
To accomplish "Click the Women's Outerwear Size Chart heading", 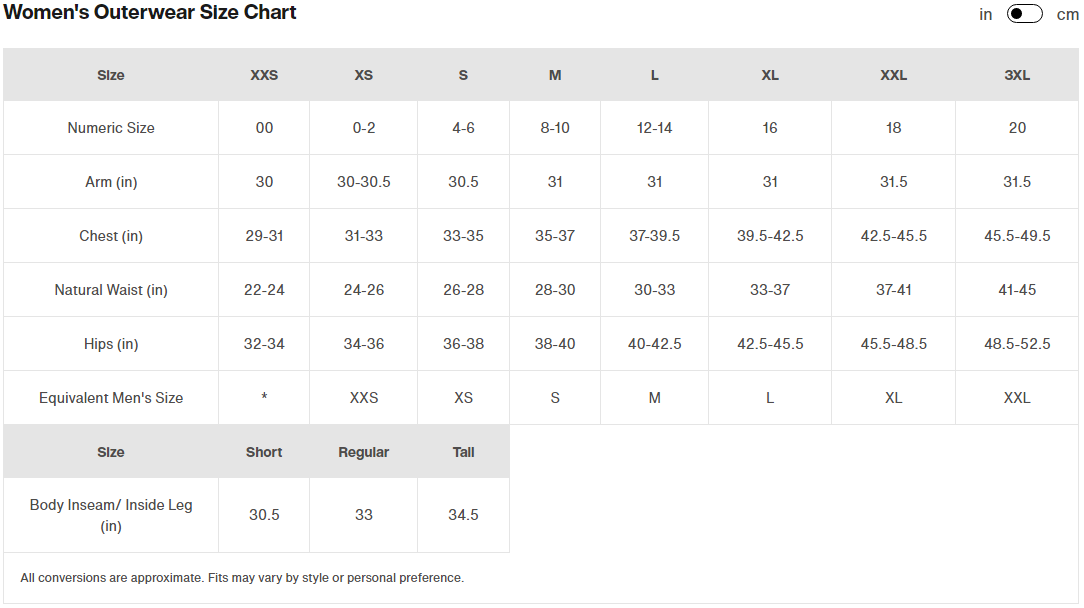I will coord(150,12).
